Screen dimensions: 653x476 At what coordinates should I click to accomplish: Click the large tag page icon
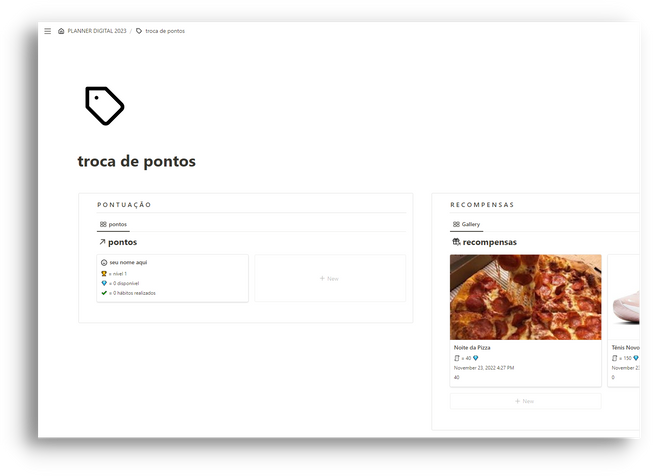click(x=105, y=106)
